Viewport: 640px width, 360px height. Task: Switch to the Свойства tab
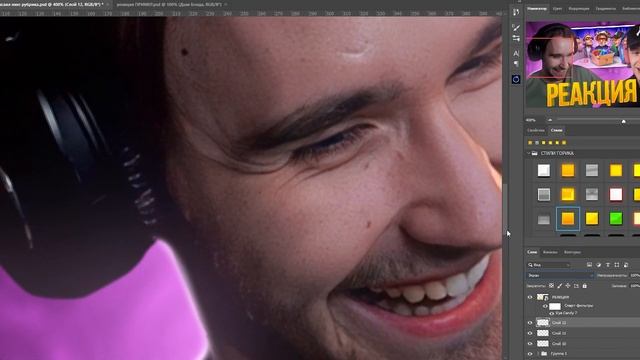pyautogui.click(x=536, y=130)
